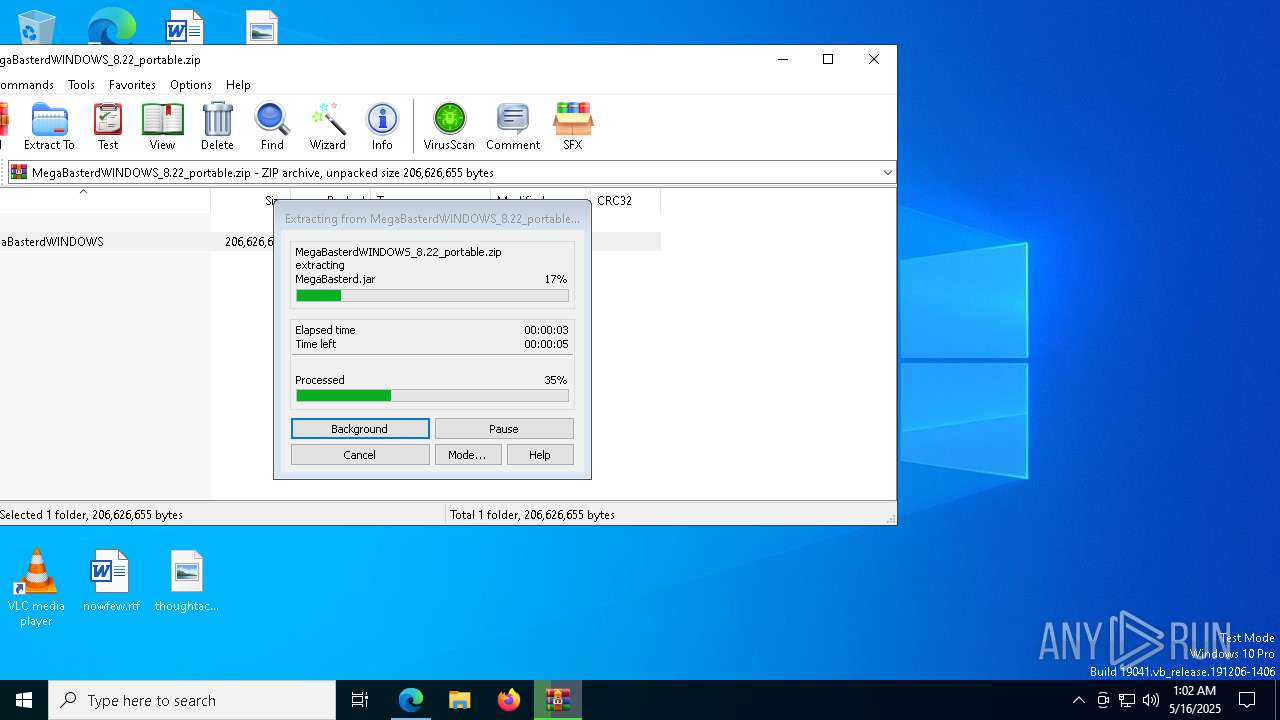Viewport: 1280px width, 720px height.
Task: Click the Test archive toolbar icon
Action: click(x=108, y=126)
